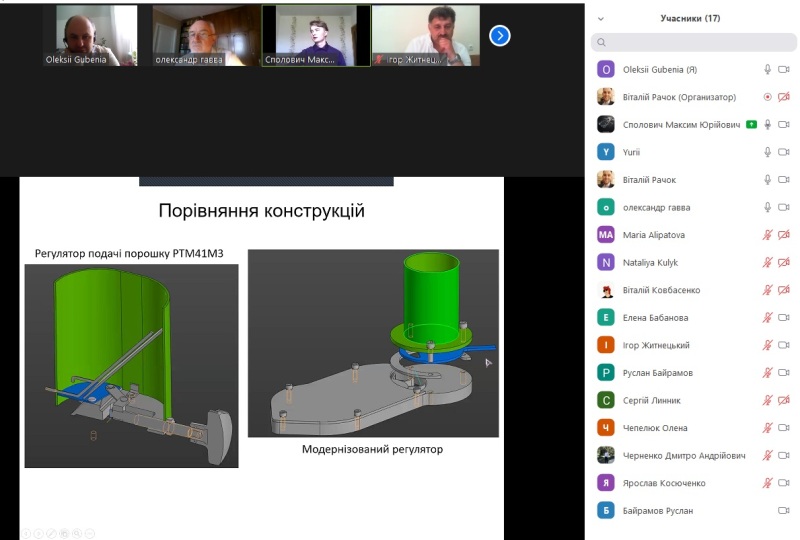Click picture avatar of Віталій Ковбасенко

click(606, 290)
